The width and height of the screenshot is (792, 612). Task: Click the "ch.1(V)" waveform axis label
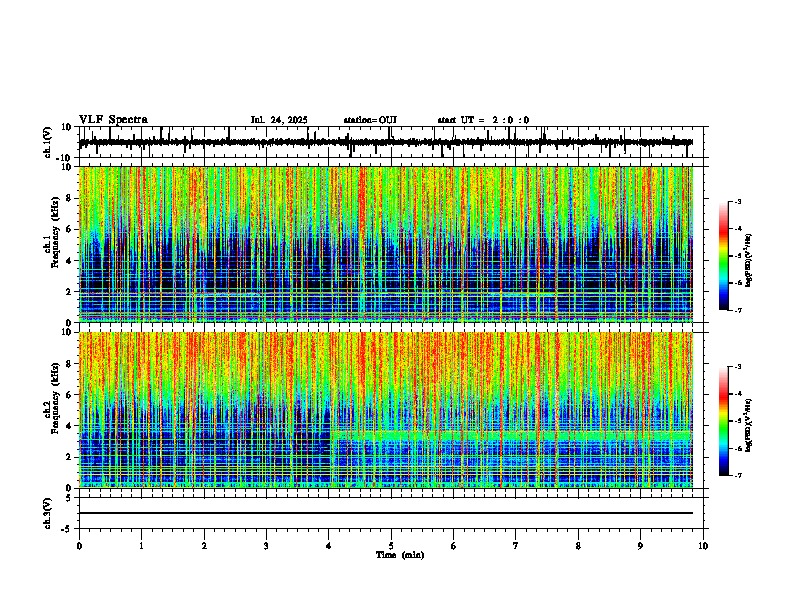pos(47,142)
